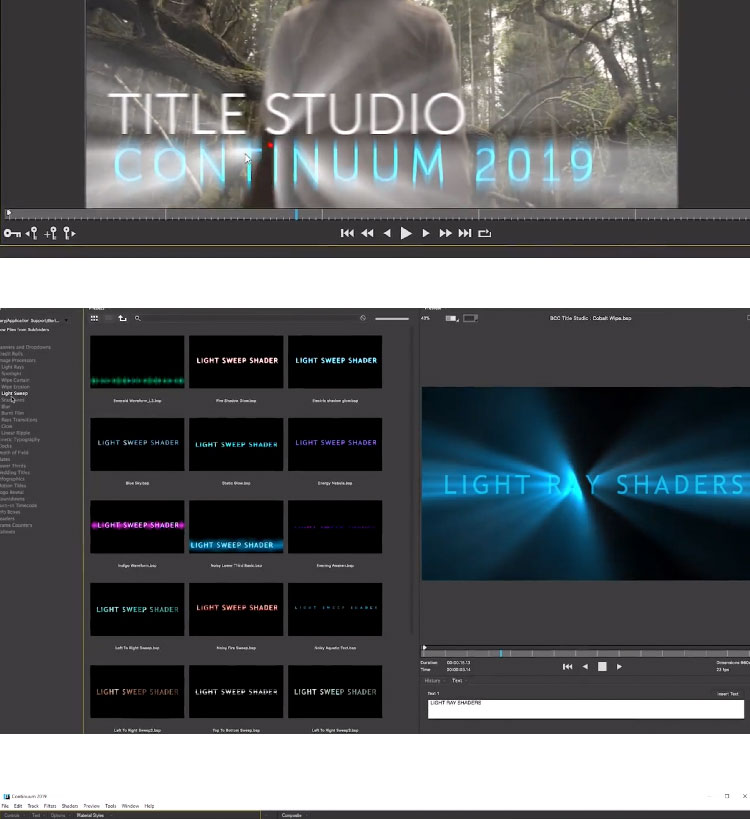Image resolution: width=750 pixels, height=819 pixels.
Task: Click the preset search magnifier icon
Action: pos(138,318)
